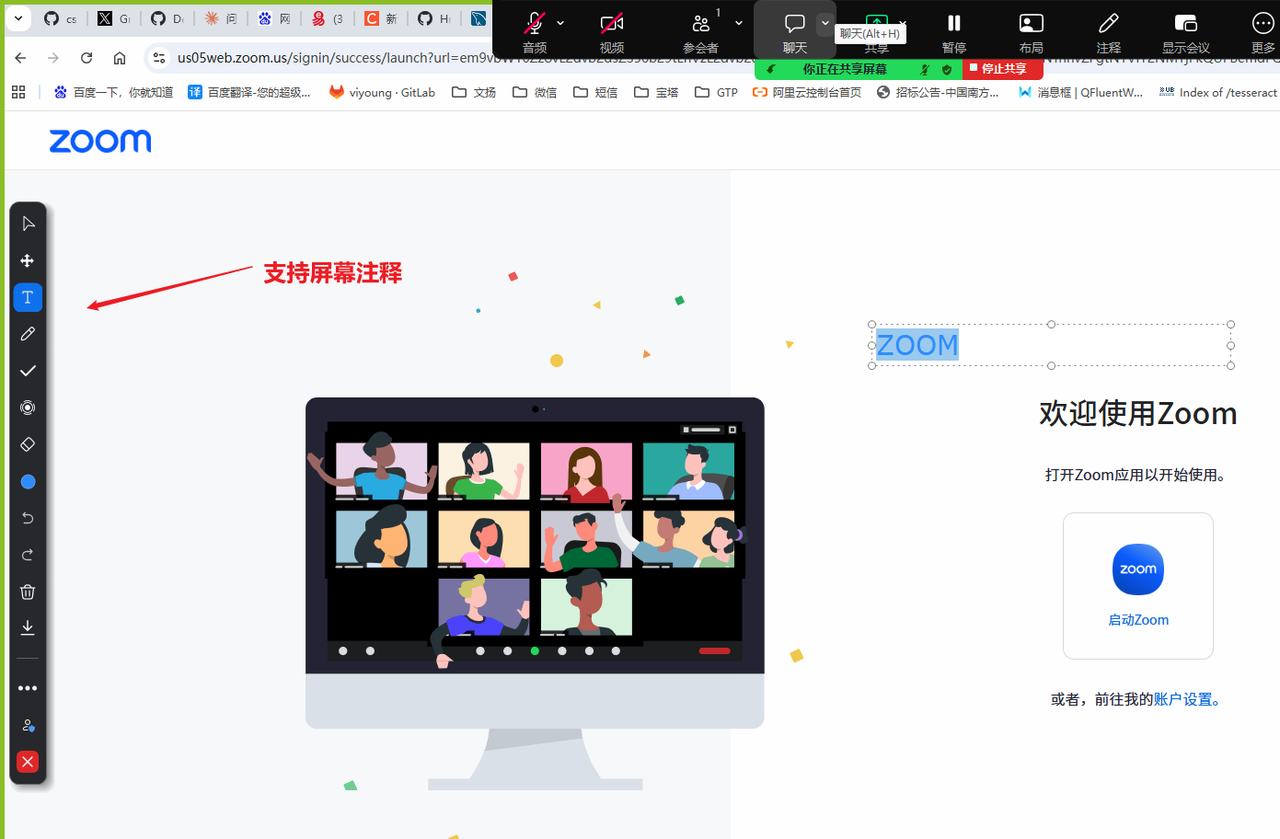Select the eraser annotation tool

pyautogui.click(x=28, y=444)
